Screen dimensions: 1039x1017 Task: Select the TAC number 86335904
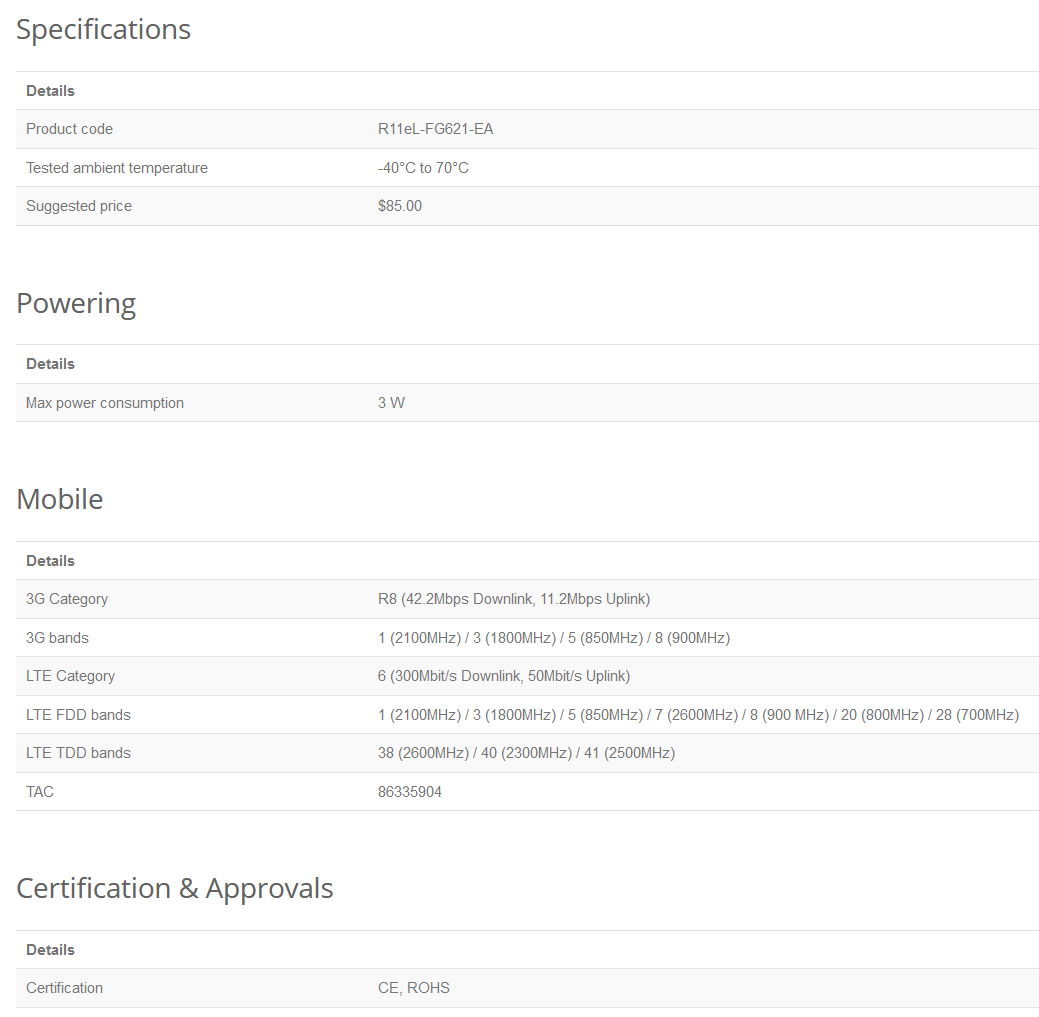click(410, 792)
